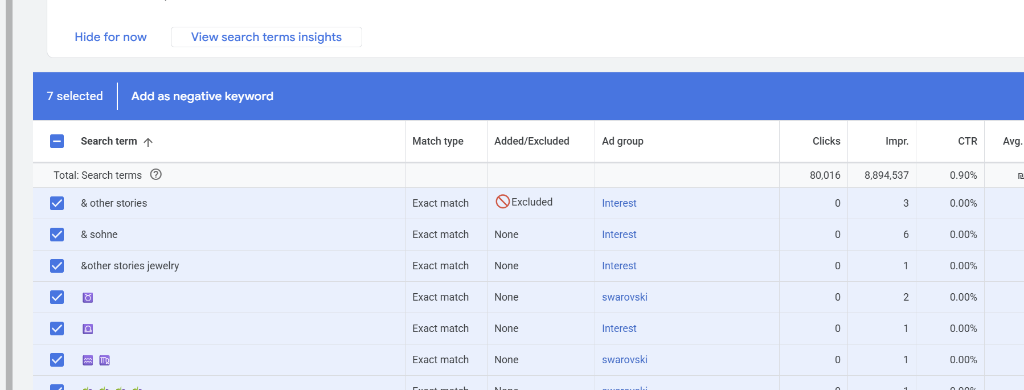This screenshot has width=1024, height=390.
Task: Click the Libra emoji search term
Action: pos(88,329)
